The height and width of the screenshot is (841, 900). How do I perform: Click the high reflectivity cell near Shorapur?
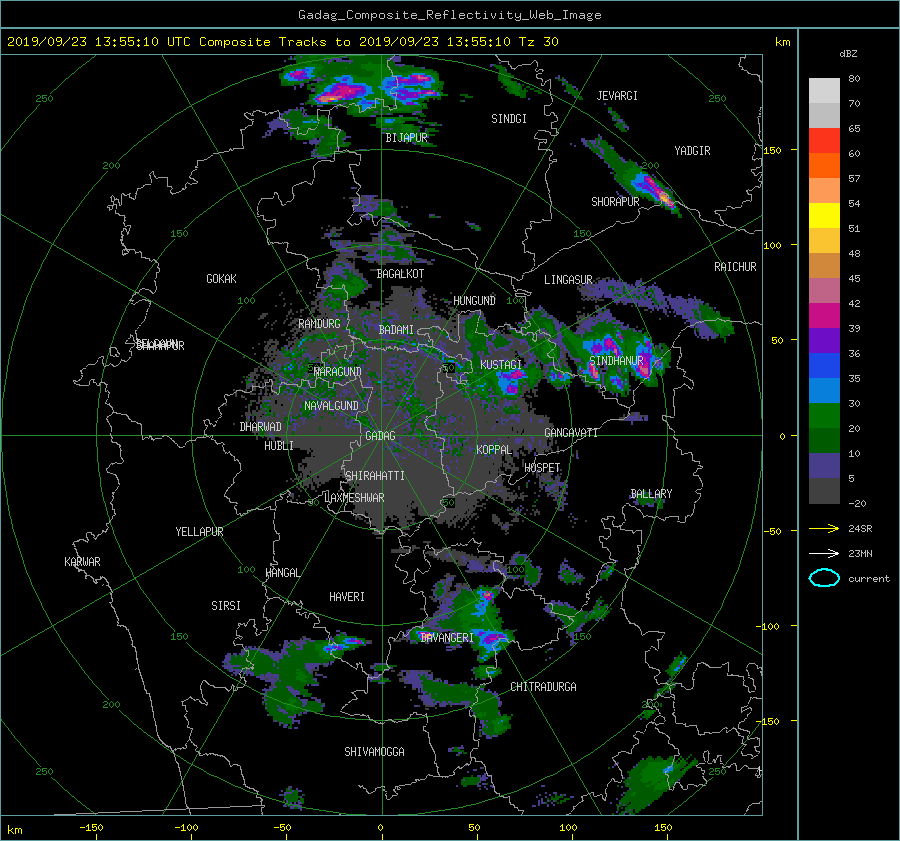[656, 191]
